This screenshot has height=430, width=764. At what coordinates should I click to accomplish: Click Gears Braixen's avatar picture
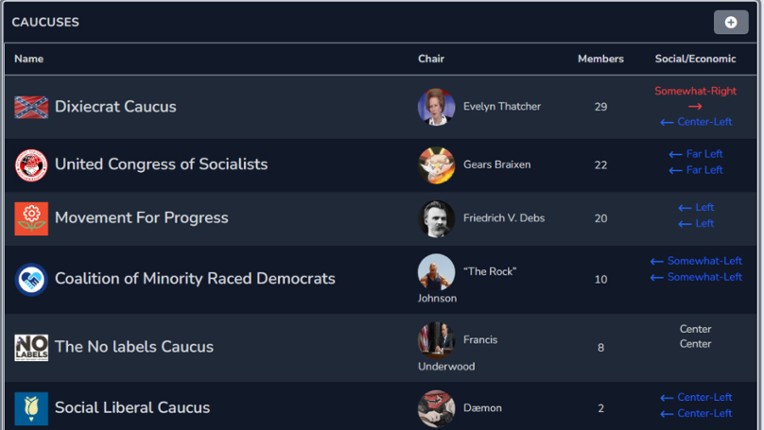tap(436, 165)
